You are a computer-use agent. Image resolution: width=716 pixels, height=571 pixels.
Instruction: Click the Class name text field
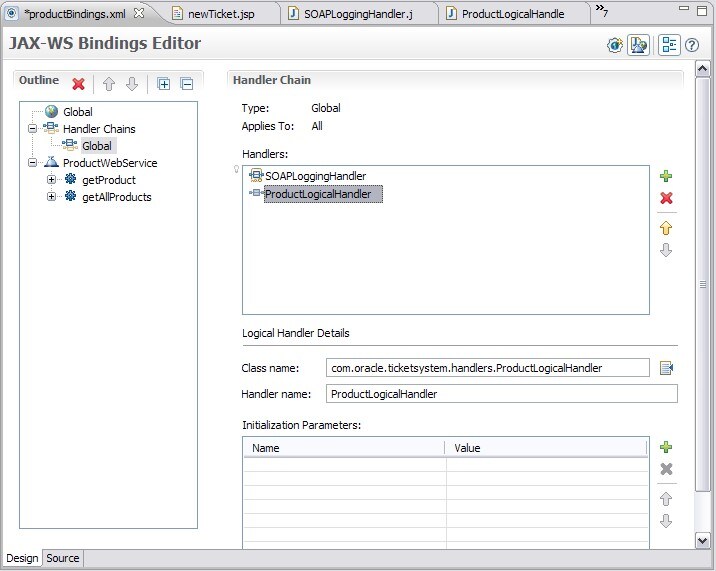[x=487, y=368]
